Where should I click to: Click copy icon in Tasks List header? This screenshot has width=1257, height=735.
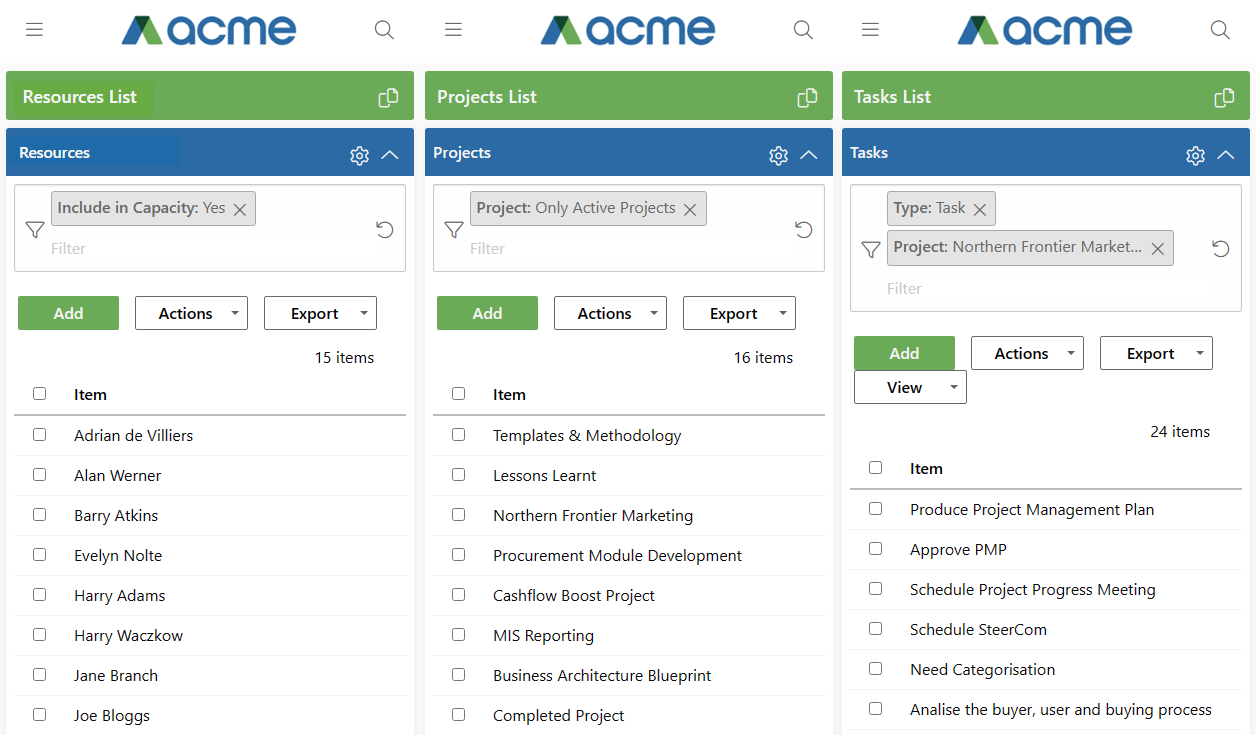point(1224,97)
